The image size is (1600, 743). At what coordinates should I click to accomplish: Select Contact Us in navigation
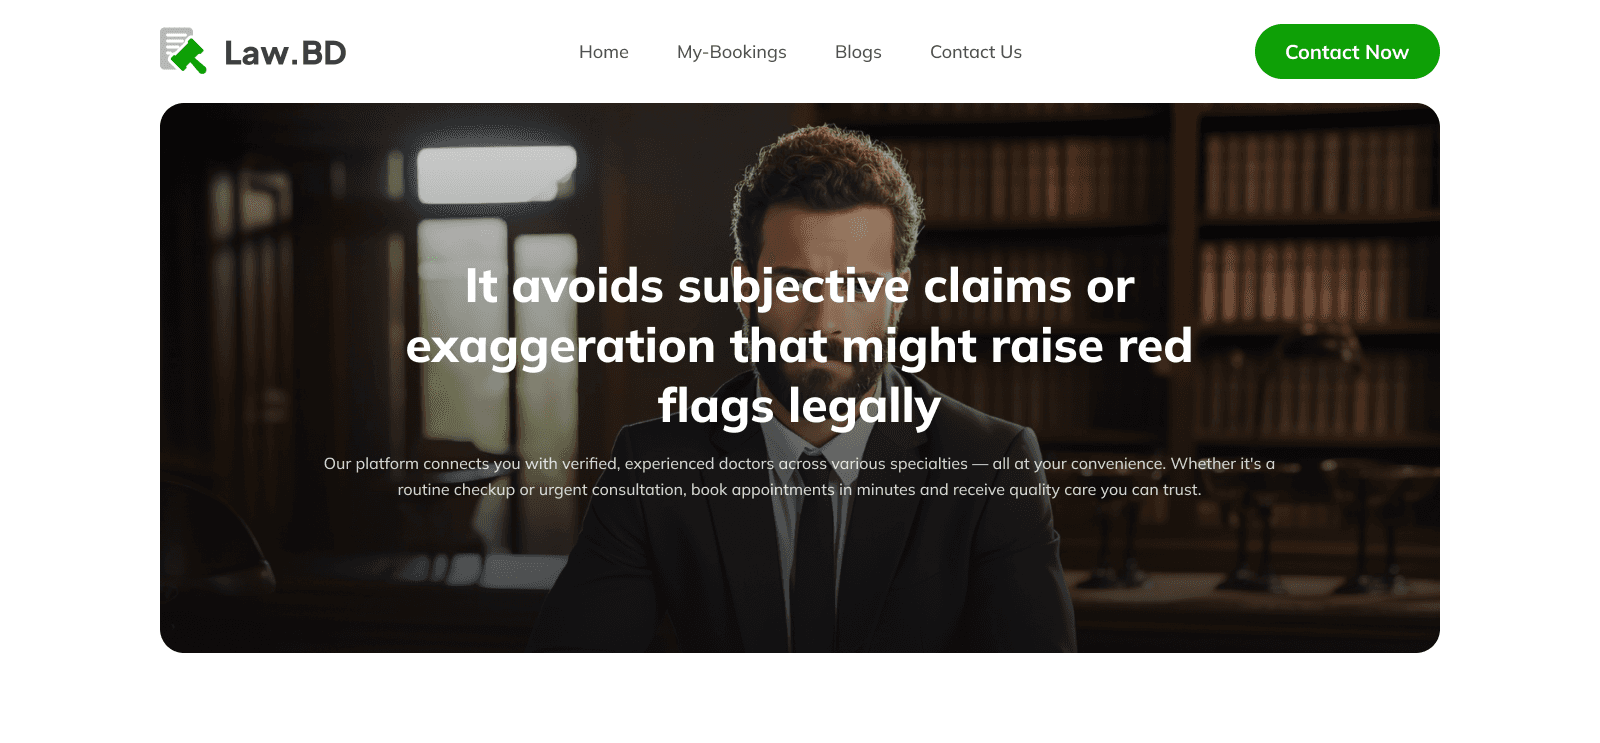click(x=976, y=52)
